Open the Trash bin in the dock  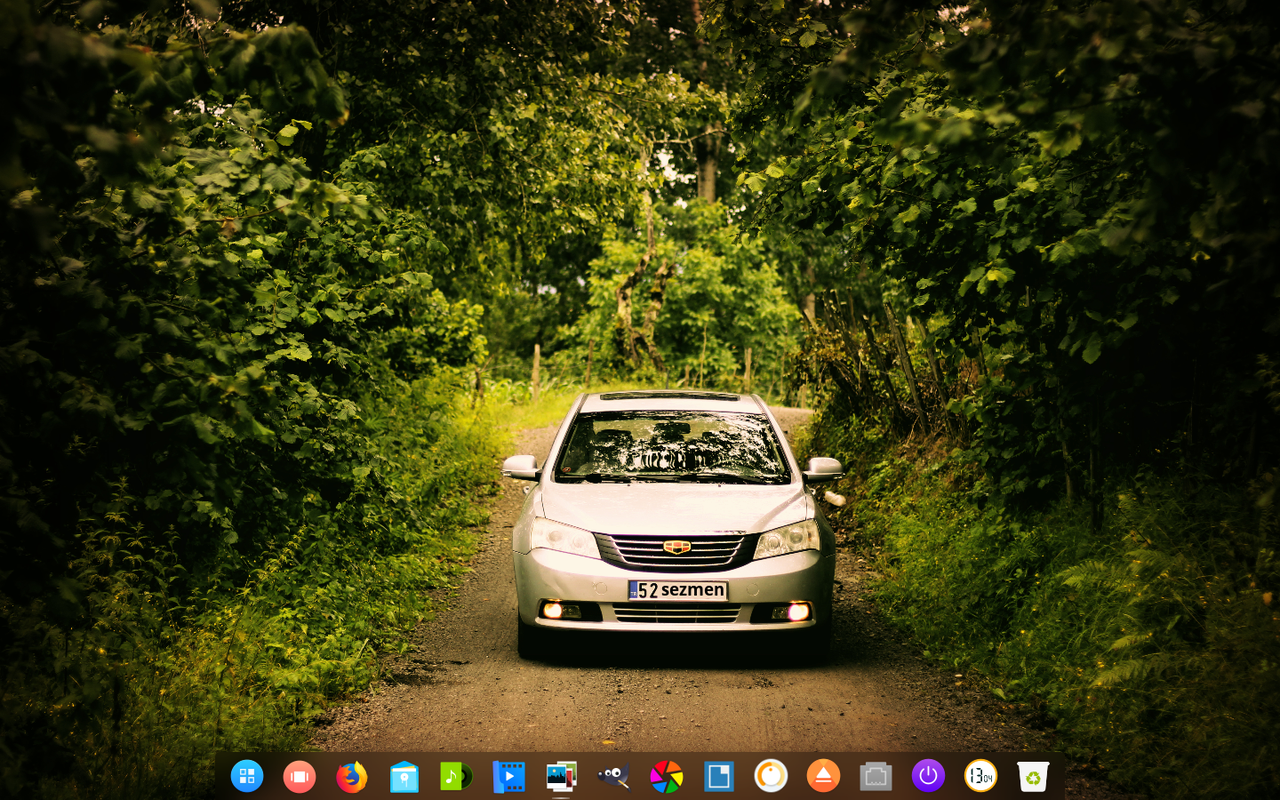click(x=1033, y=776)
